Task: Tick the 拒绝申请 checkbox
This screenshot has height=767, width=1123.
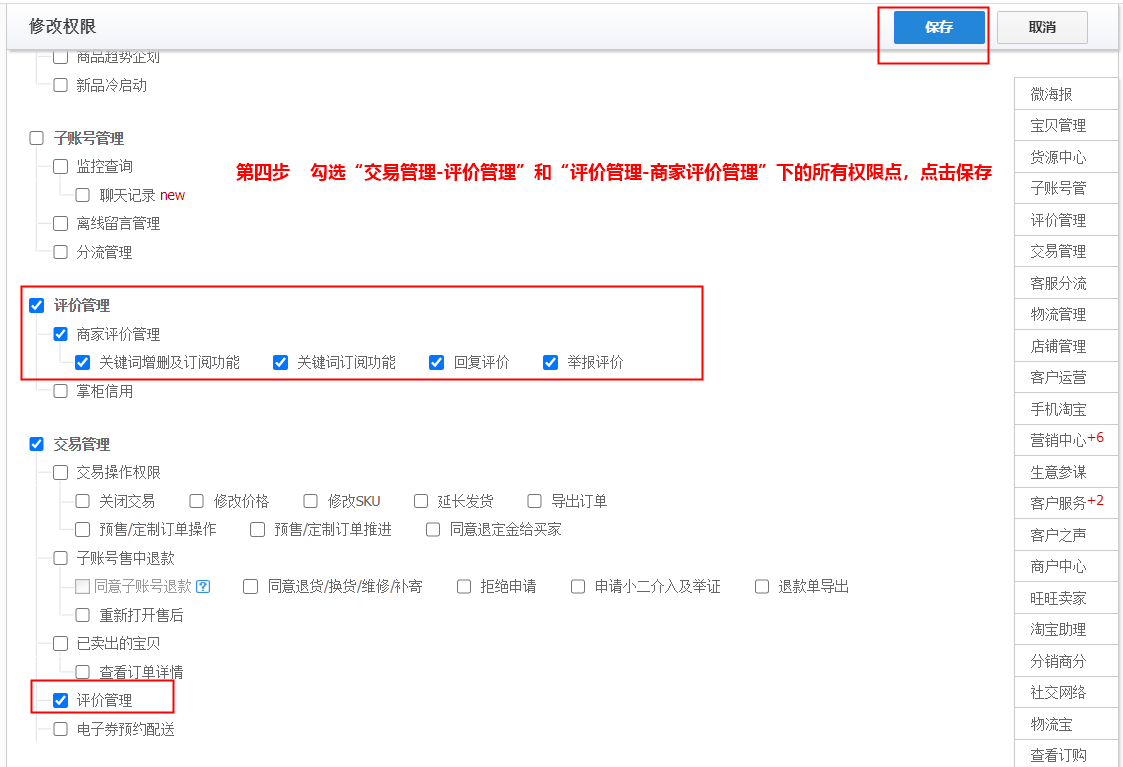Action: (464, 587)
